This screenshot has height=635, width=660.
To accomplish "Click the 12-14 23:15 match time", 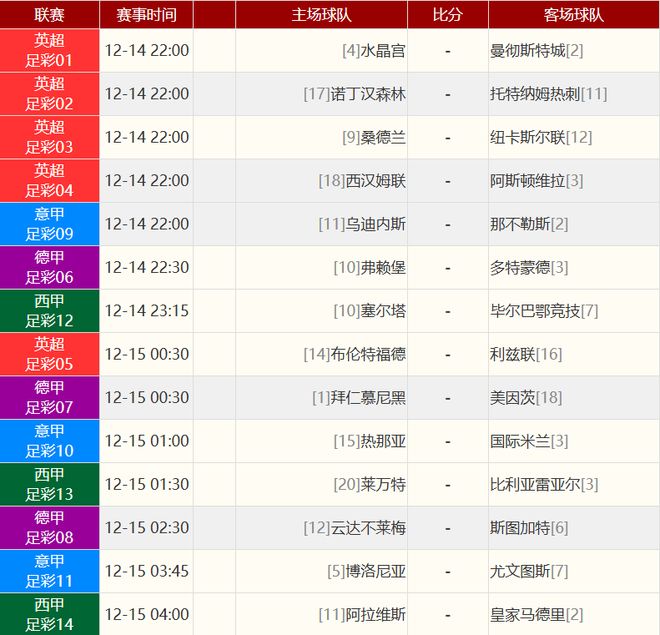I will click(146, 311).
